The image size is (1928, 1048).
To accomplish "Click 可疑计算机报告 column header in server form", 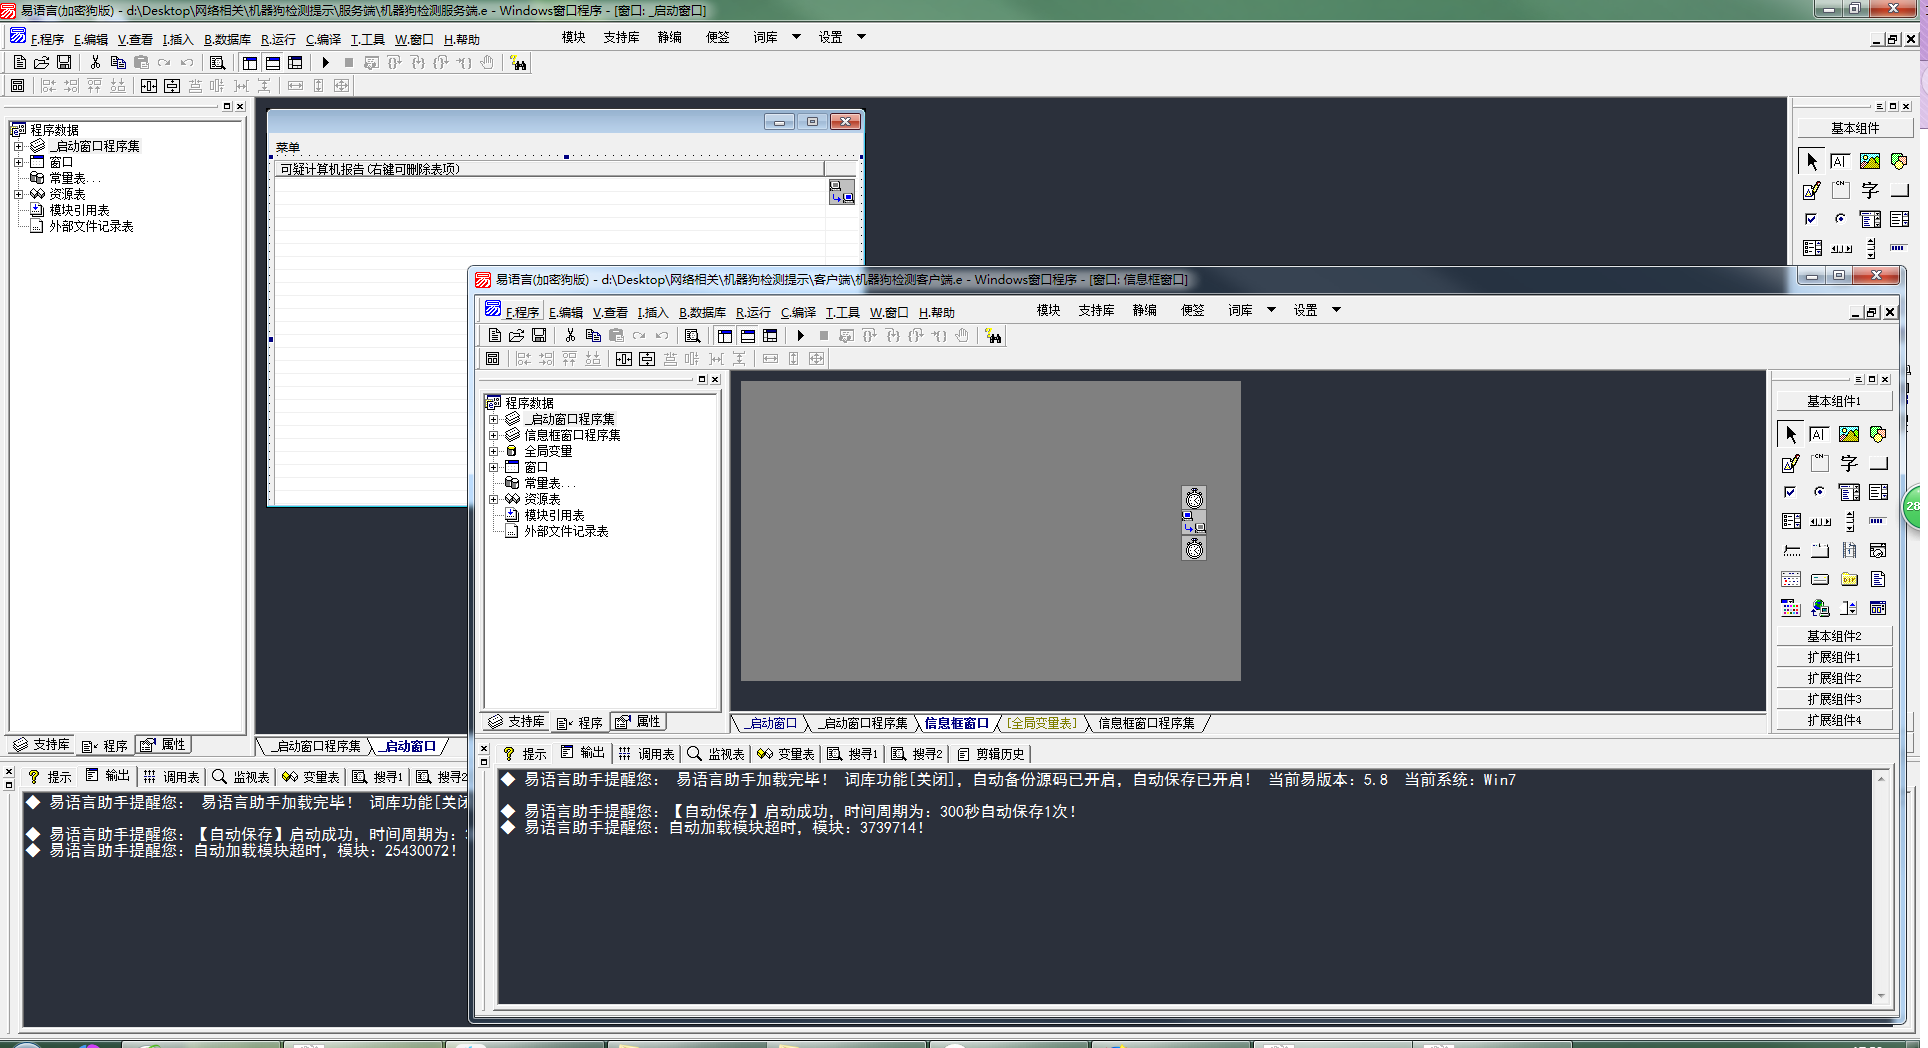I will click(549, 169).
